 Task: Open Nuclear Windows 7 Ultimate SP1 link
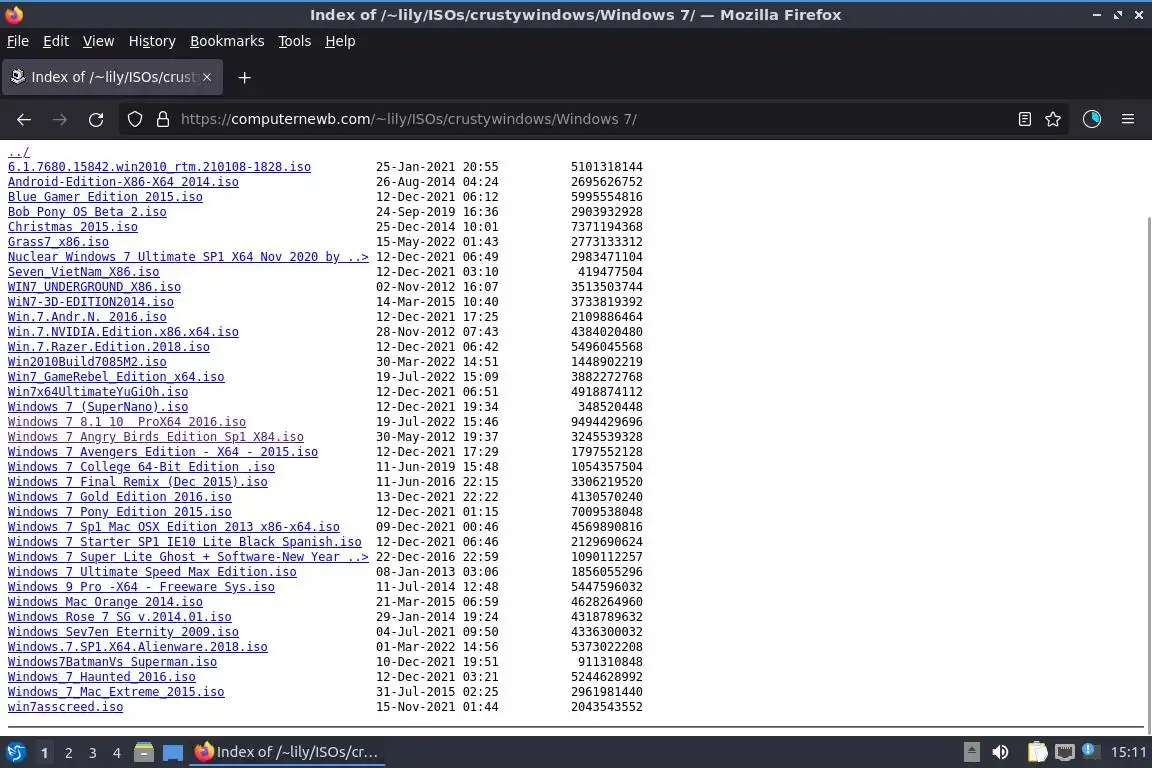pos(188,256)
